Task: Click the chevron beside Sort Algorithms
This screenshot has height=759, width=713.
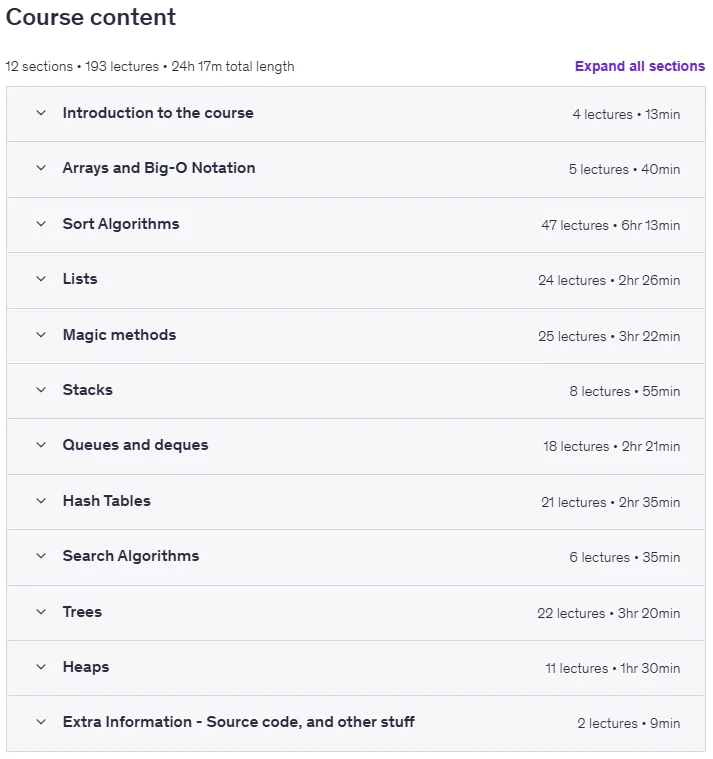Action: pos(41,224)
